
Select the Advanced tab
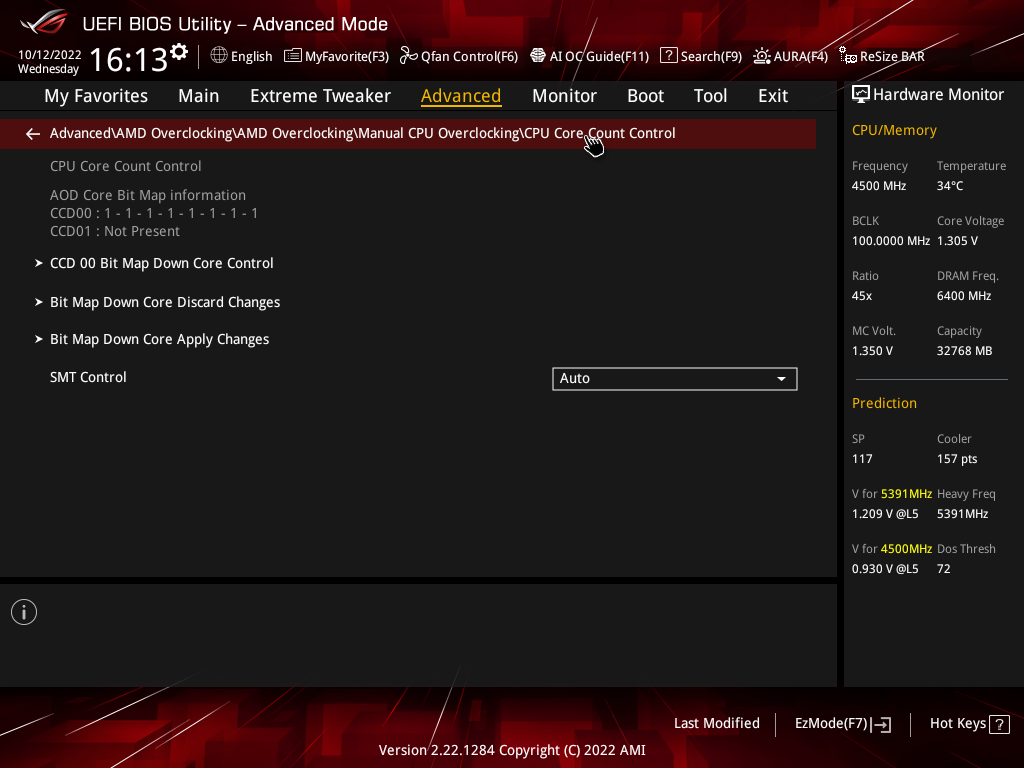[x=461, y=96]
